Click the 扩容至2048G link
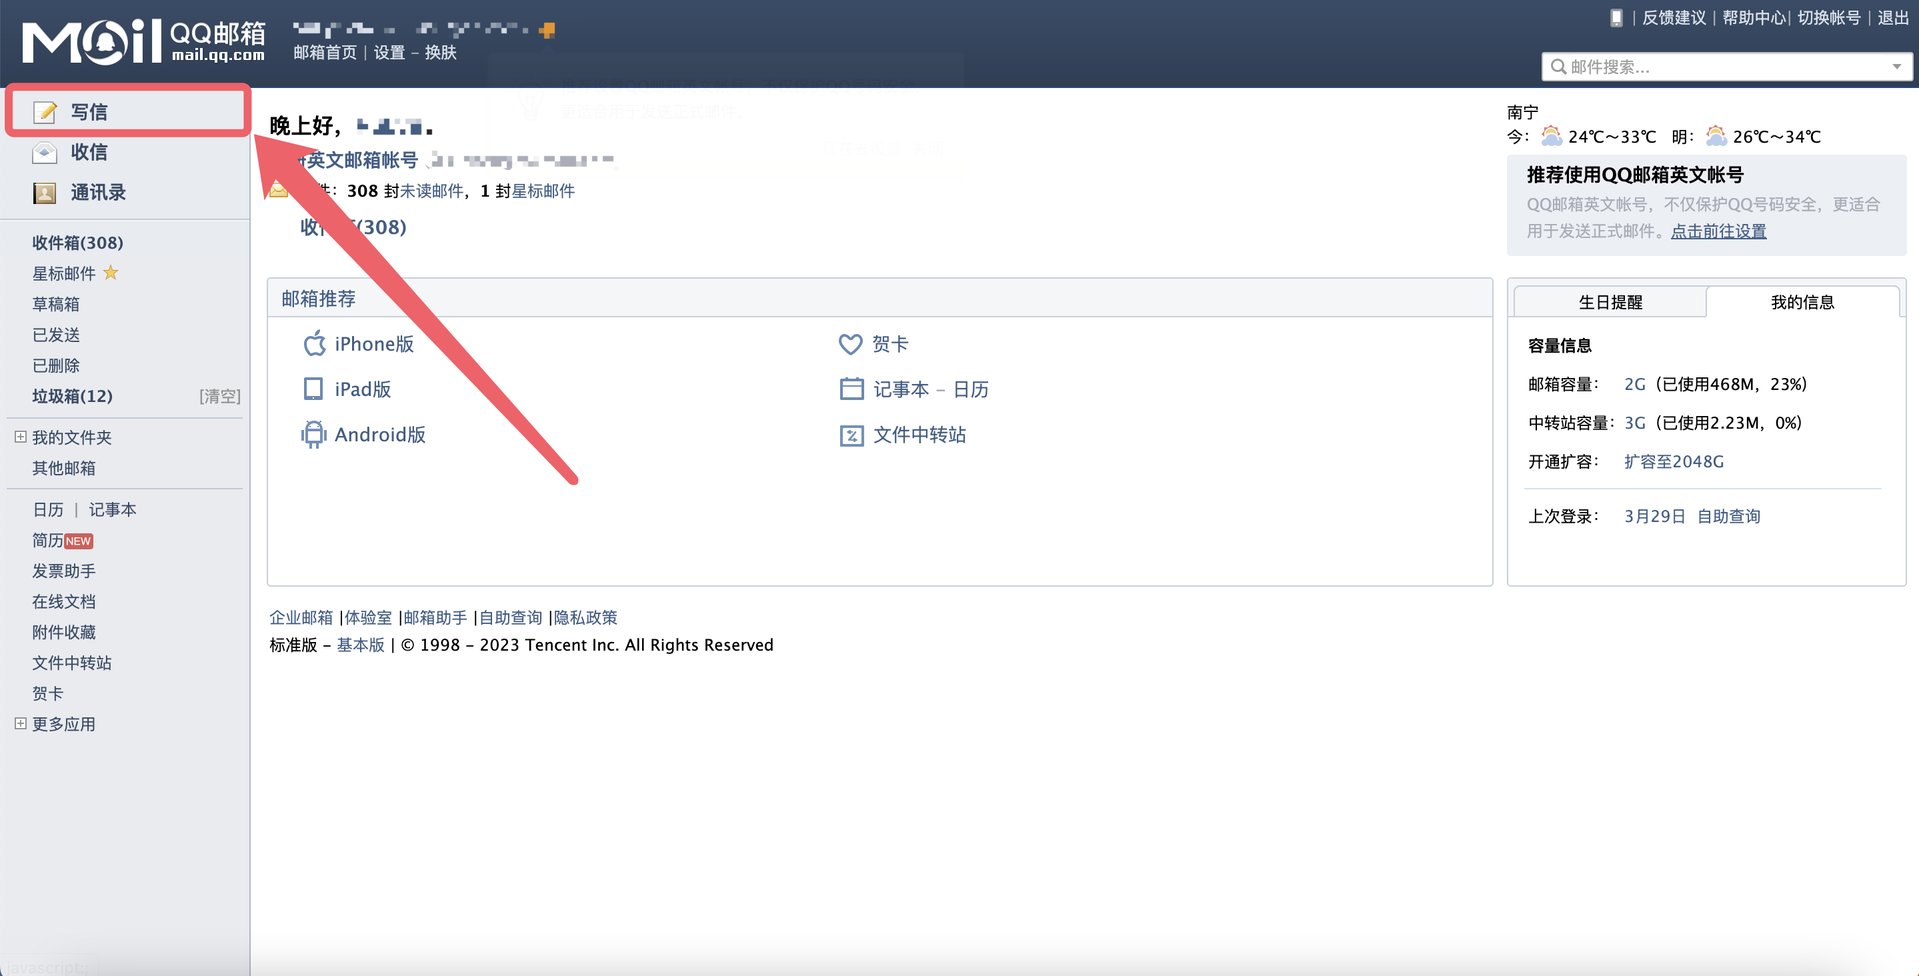This screenshot has width=1919, height=976. 1673,461
